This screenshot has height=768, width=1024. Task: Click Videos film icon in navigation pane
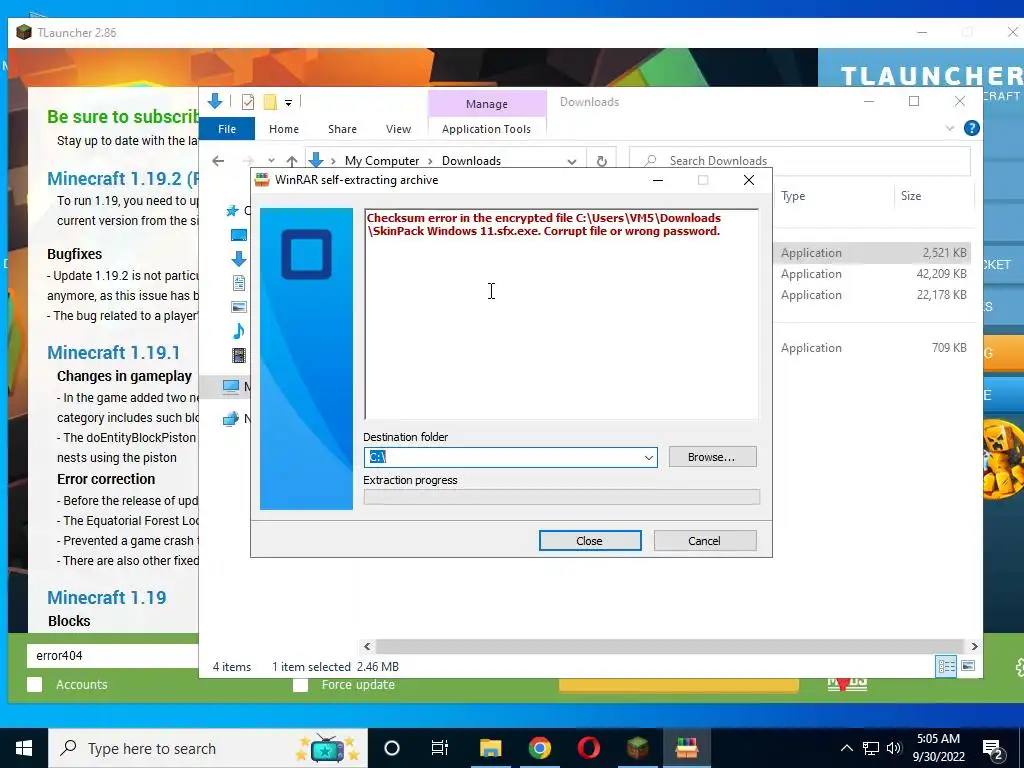(239, 355)
